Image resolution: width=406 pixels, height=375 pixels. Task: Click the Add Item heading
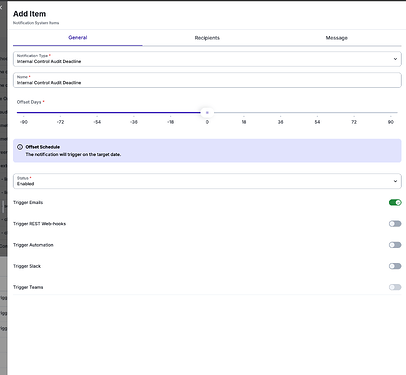(x=29, y=14)
